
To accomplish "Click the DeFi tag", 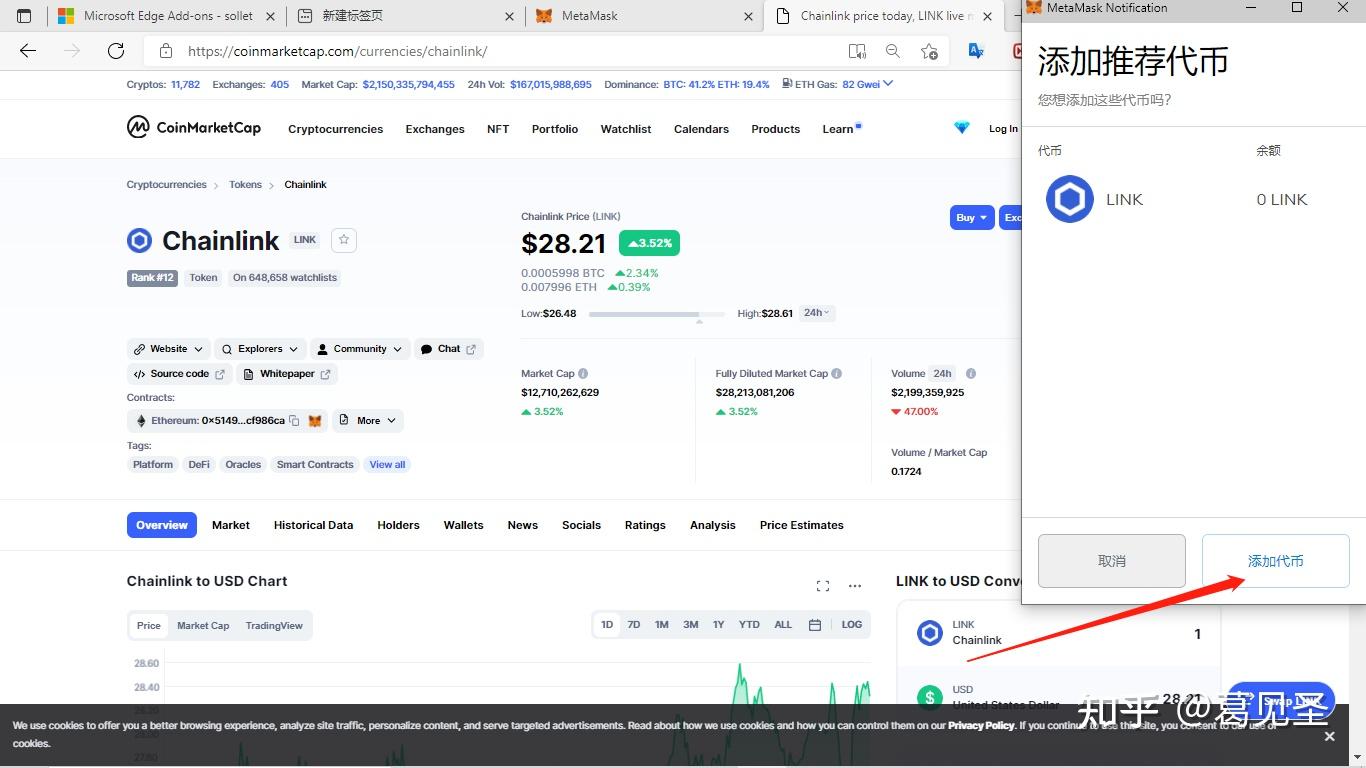I will click(199, 465).
